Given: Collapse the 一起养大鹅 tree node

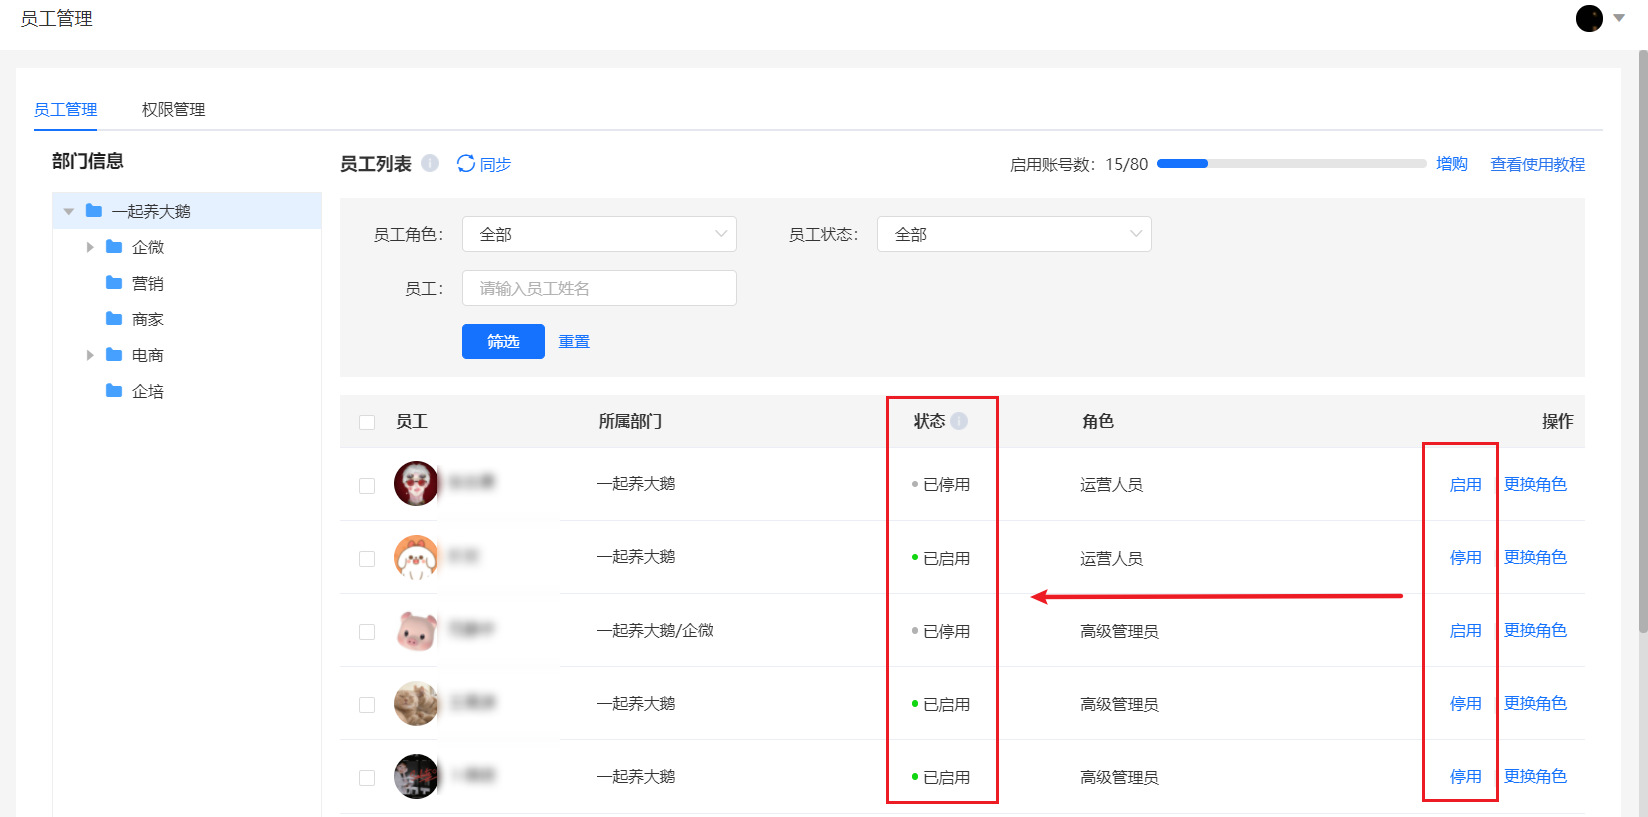Looking at the screenshot, I should pyautogui.click(x=69, y=211).
